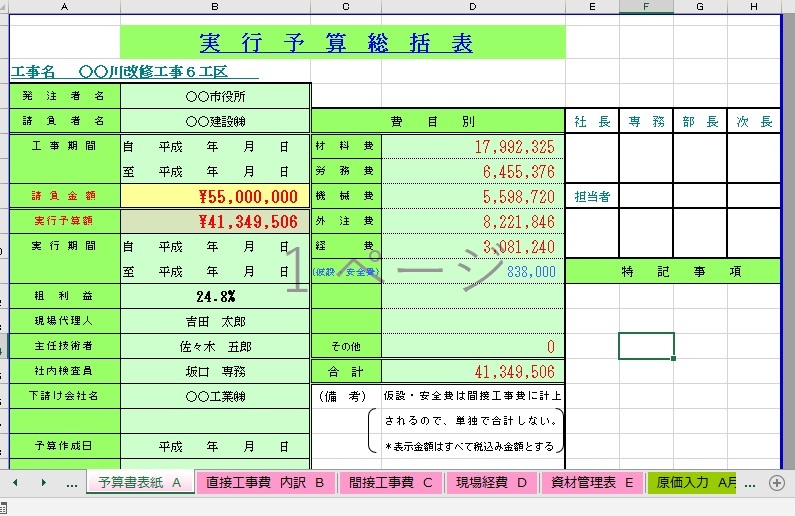Select the 17,992,325 material cost cell

(473, 146)
